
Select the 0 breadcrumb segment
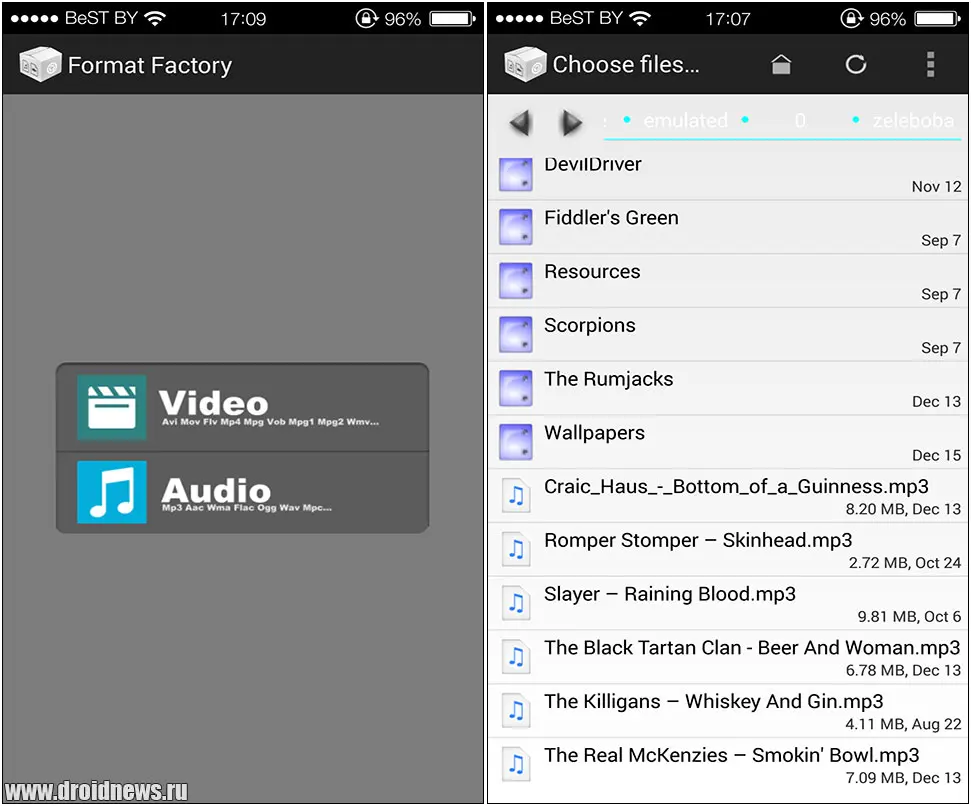point(800,120)
